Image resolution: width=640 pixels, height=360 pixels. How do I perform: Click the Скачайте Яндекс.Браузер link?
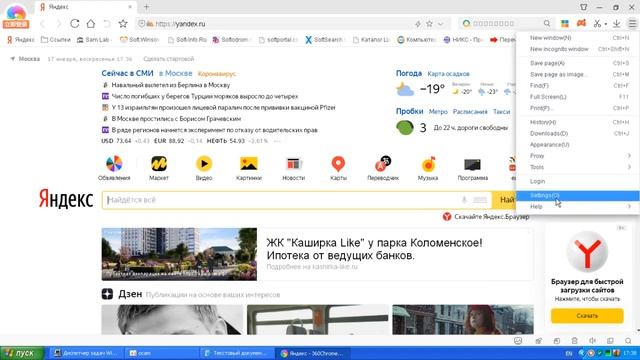point(491,217)
